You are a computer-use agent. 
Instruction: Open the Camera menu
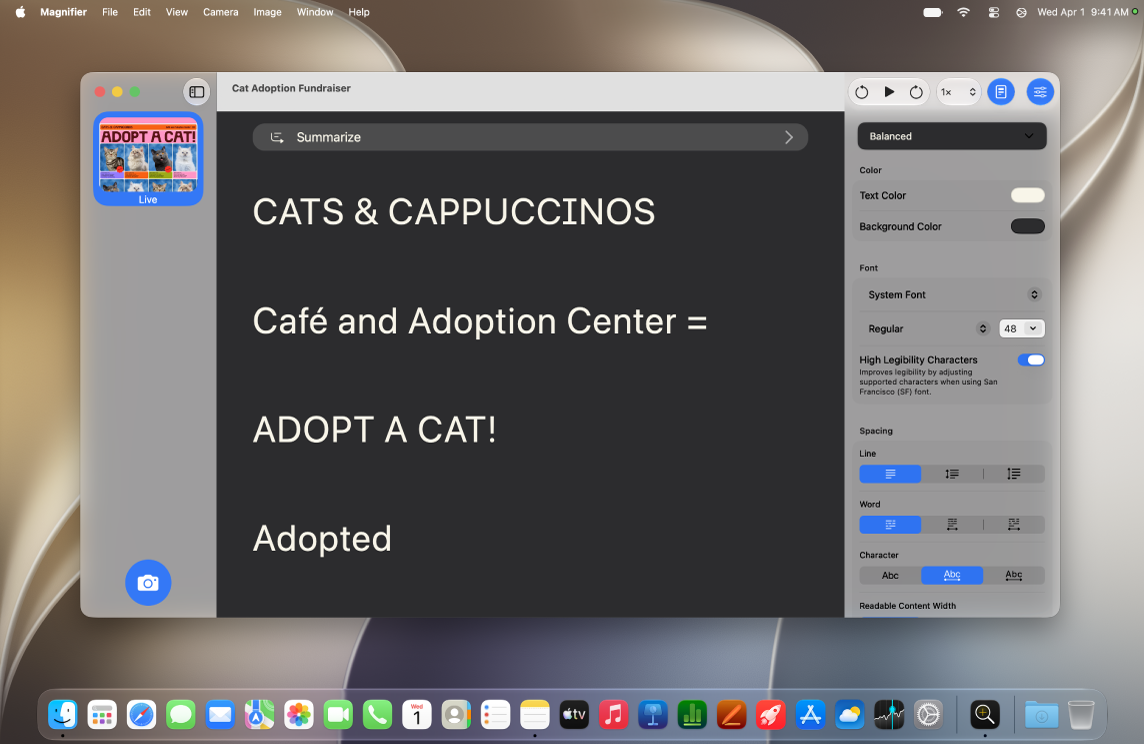click(x=220, y=12)
